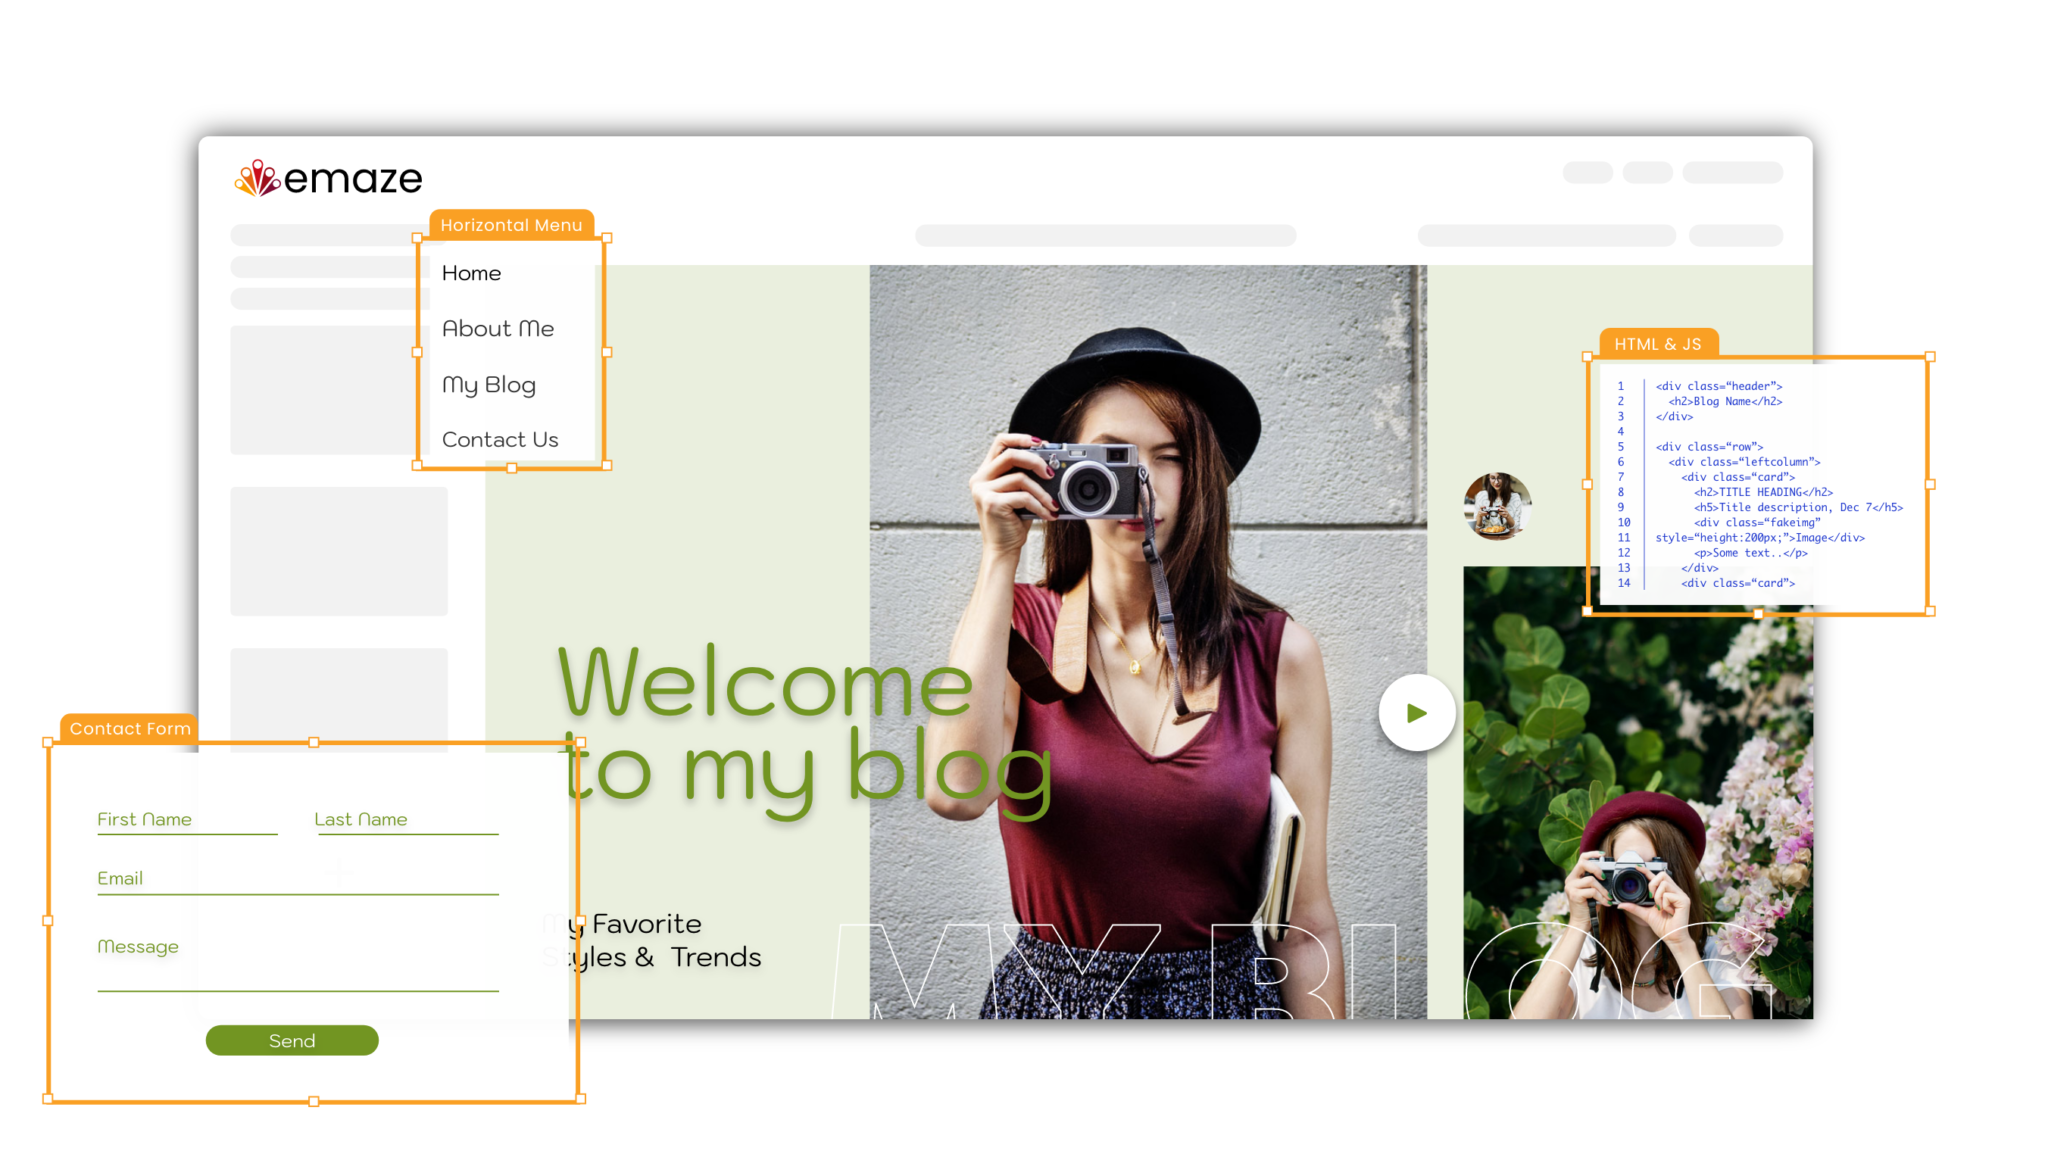Viewport: 2048px width, 1154px height.
Task: Click the emaze logo
Action: tap(328, 178)
